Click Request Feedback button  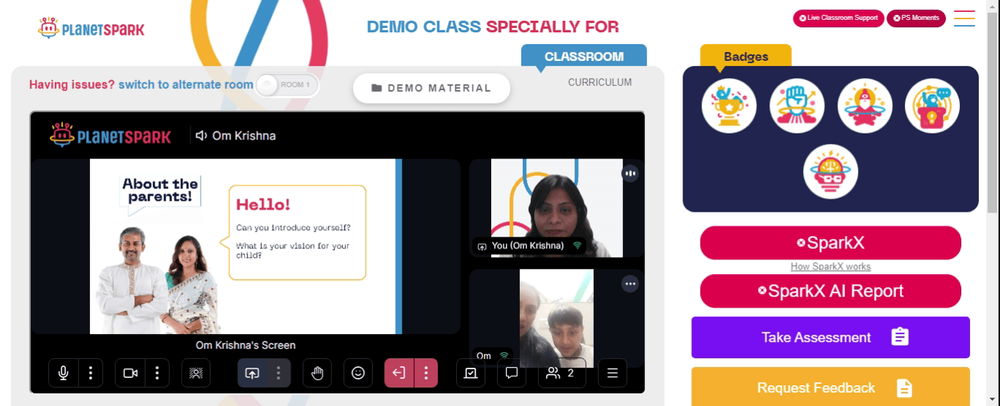pyautogui.click(x=830, y=386)
